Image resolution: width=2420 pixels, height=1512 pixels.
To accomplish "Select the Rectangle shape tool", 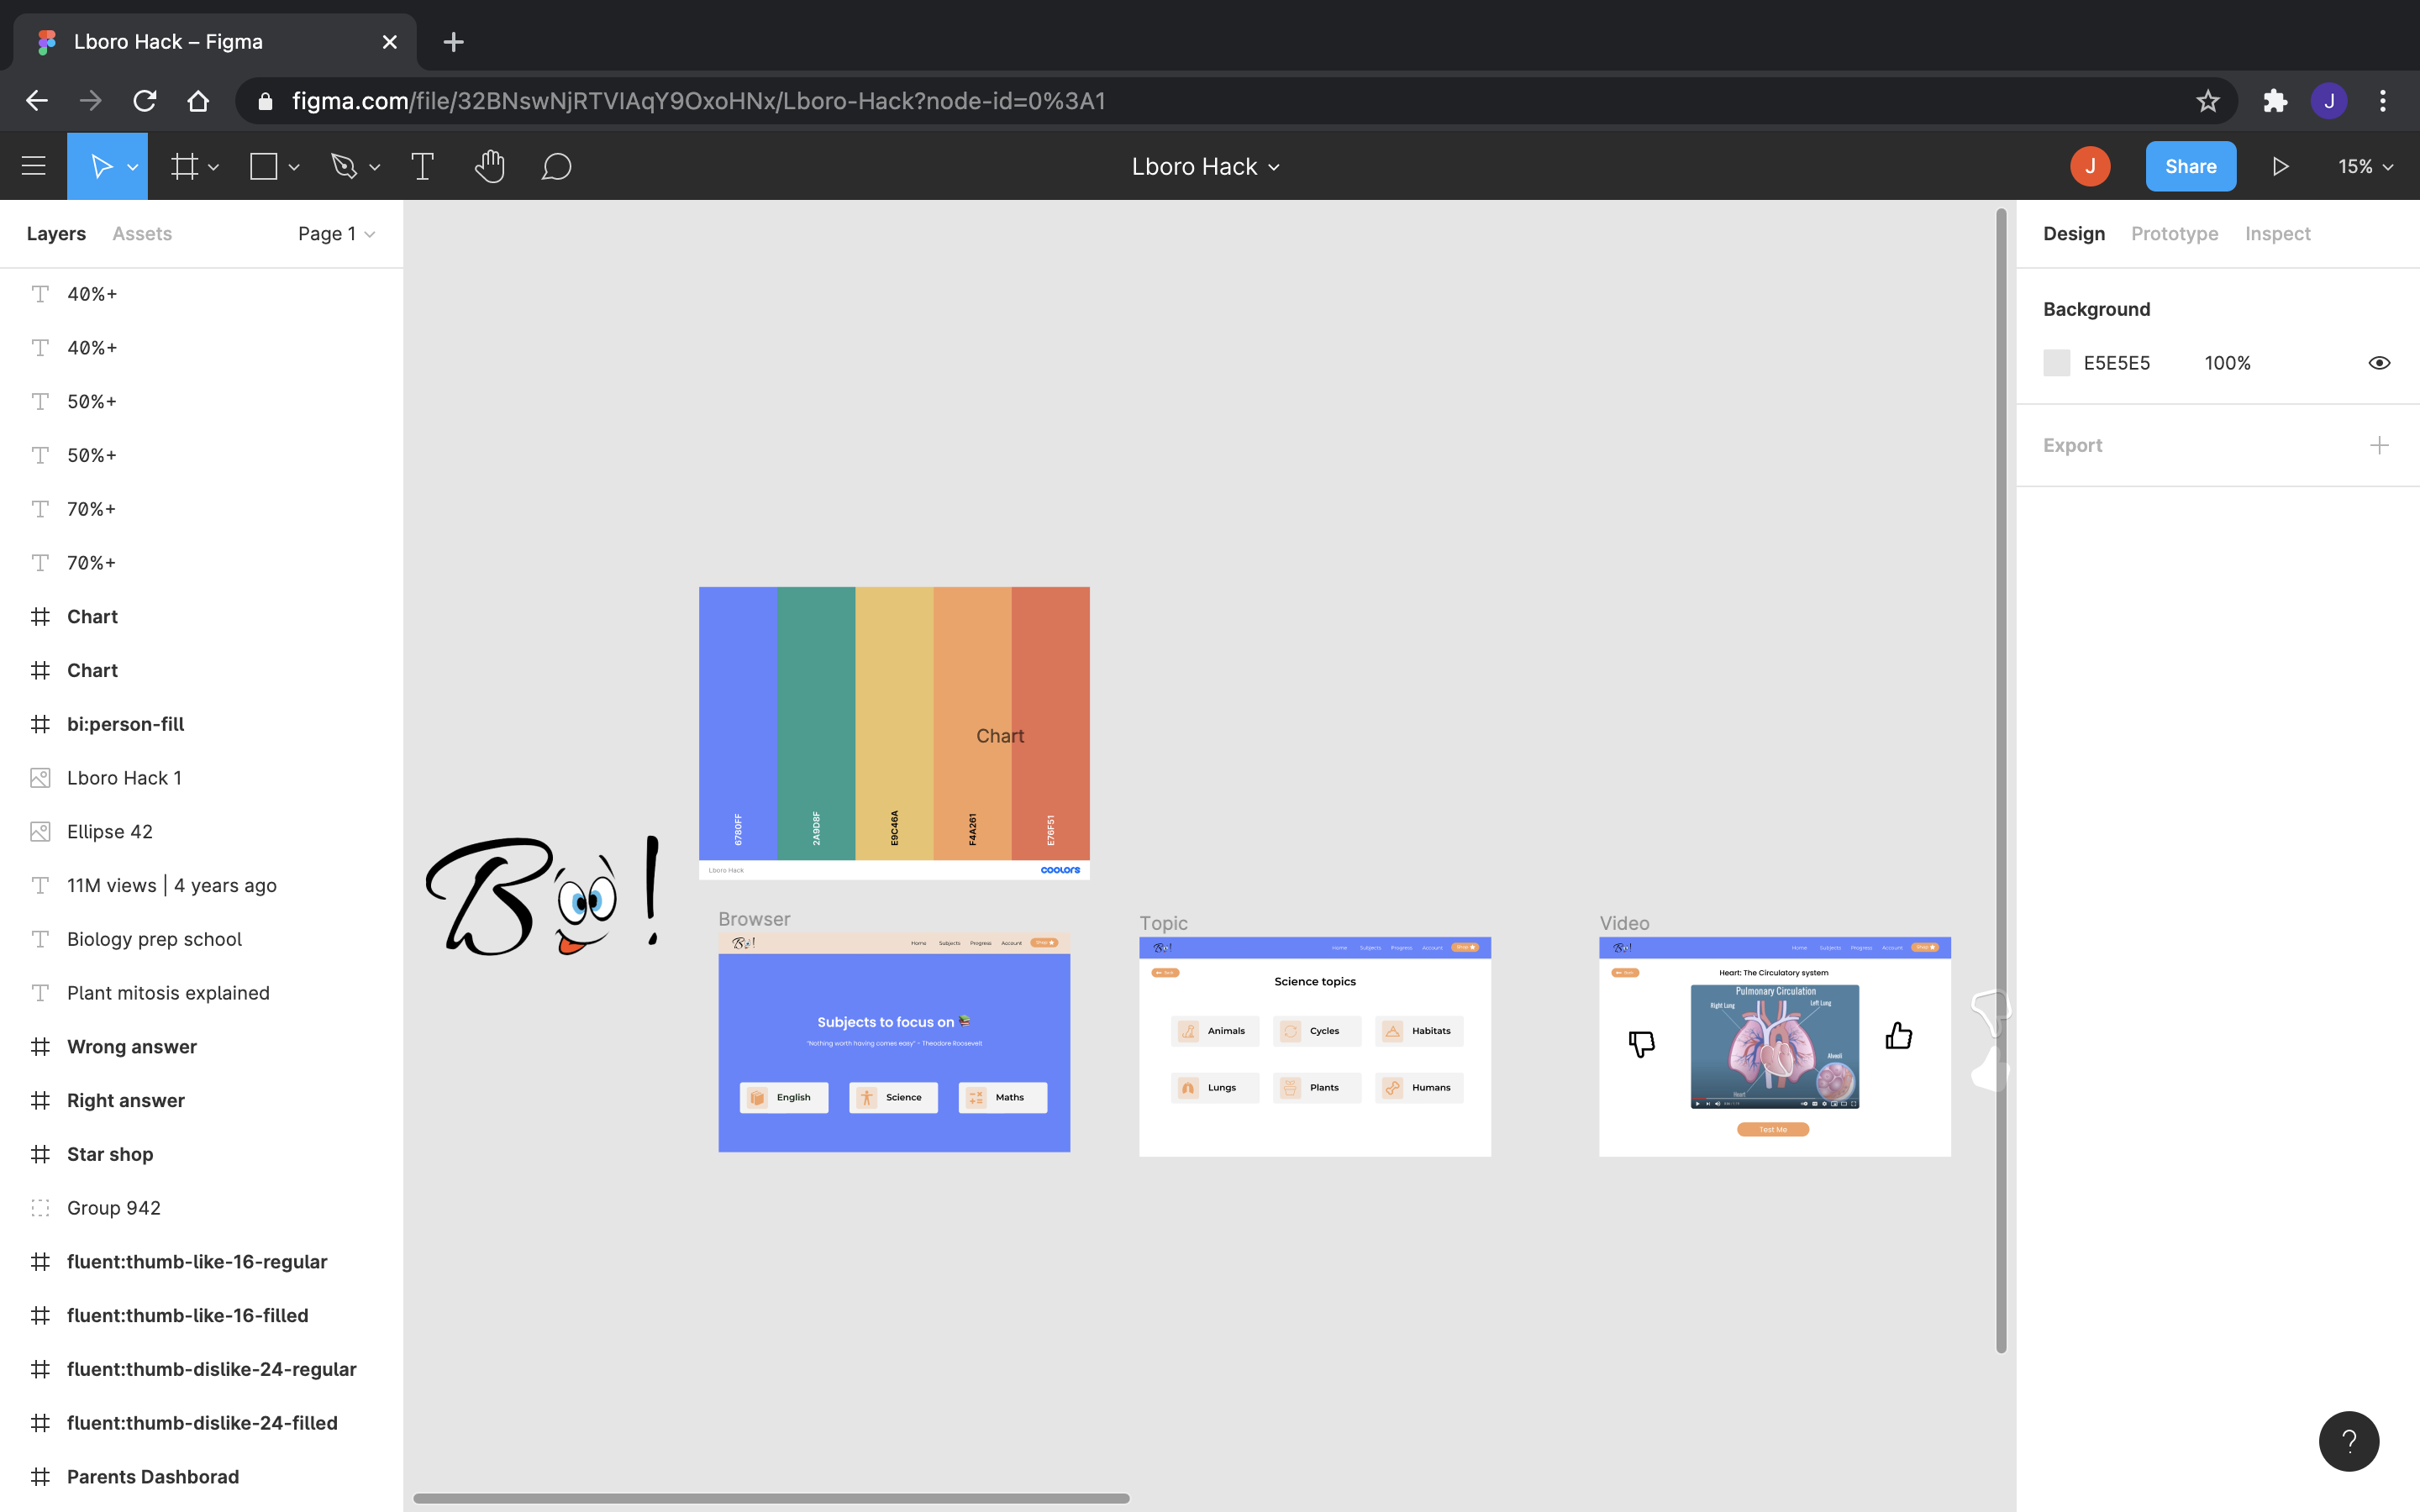I will (x=263, y=166).
